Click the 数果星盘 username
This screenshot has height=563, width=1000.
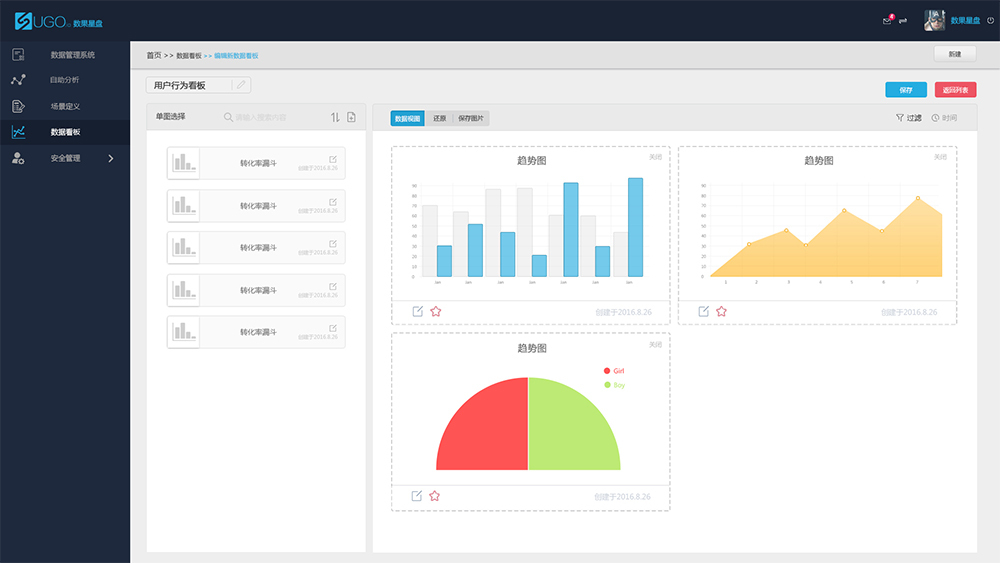point(965,20)
